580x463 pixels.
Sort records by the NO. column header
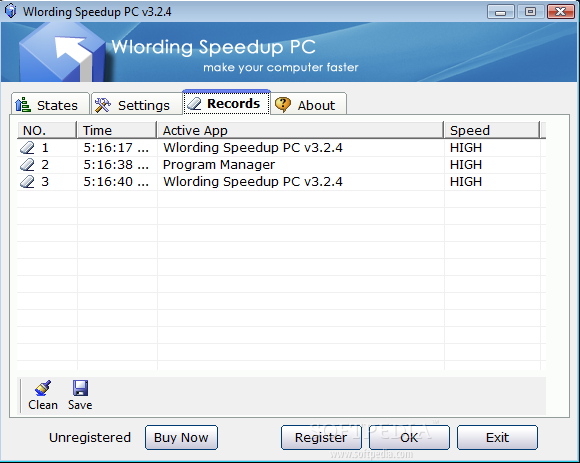click(47, 130)
